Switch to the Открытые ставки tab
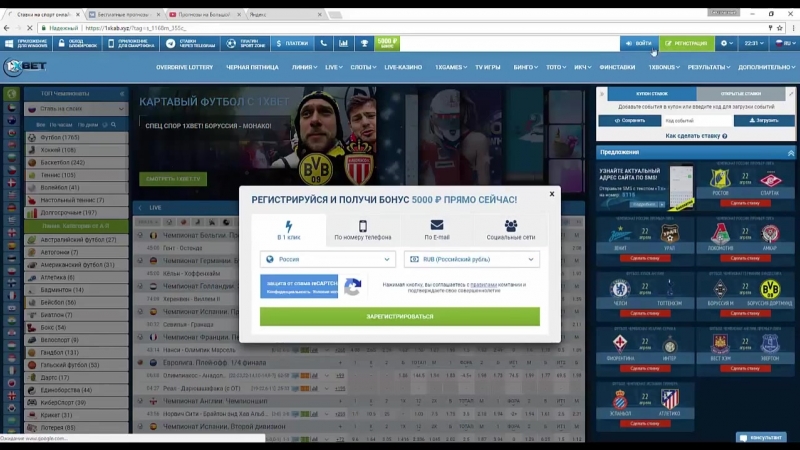 click(x=741, y=94)
